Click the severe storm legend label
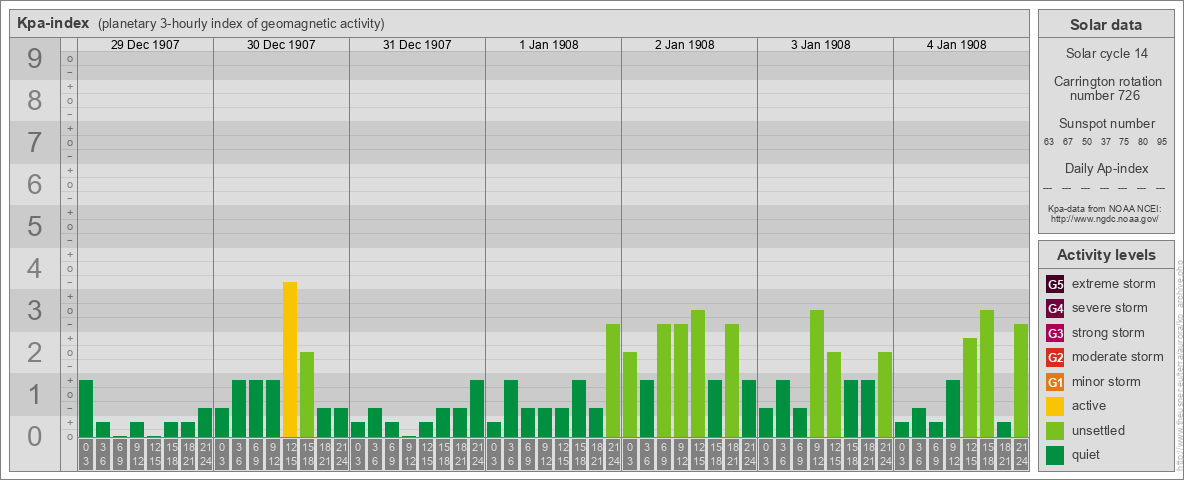Viewport: 1184px width, 480px height. [x=1110, y=308]
